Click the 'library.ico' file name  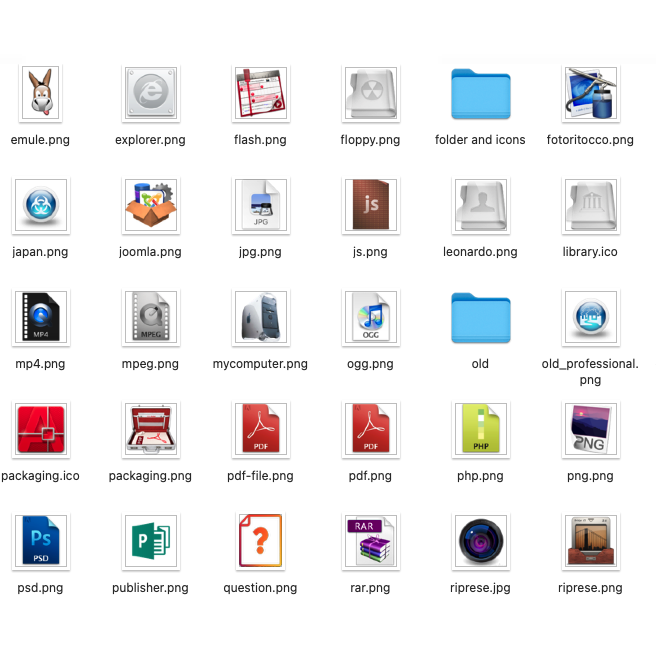tap(590, 252)
